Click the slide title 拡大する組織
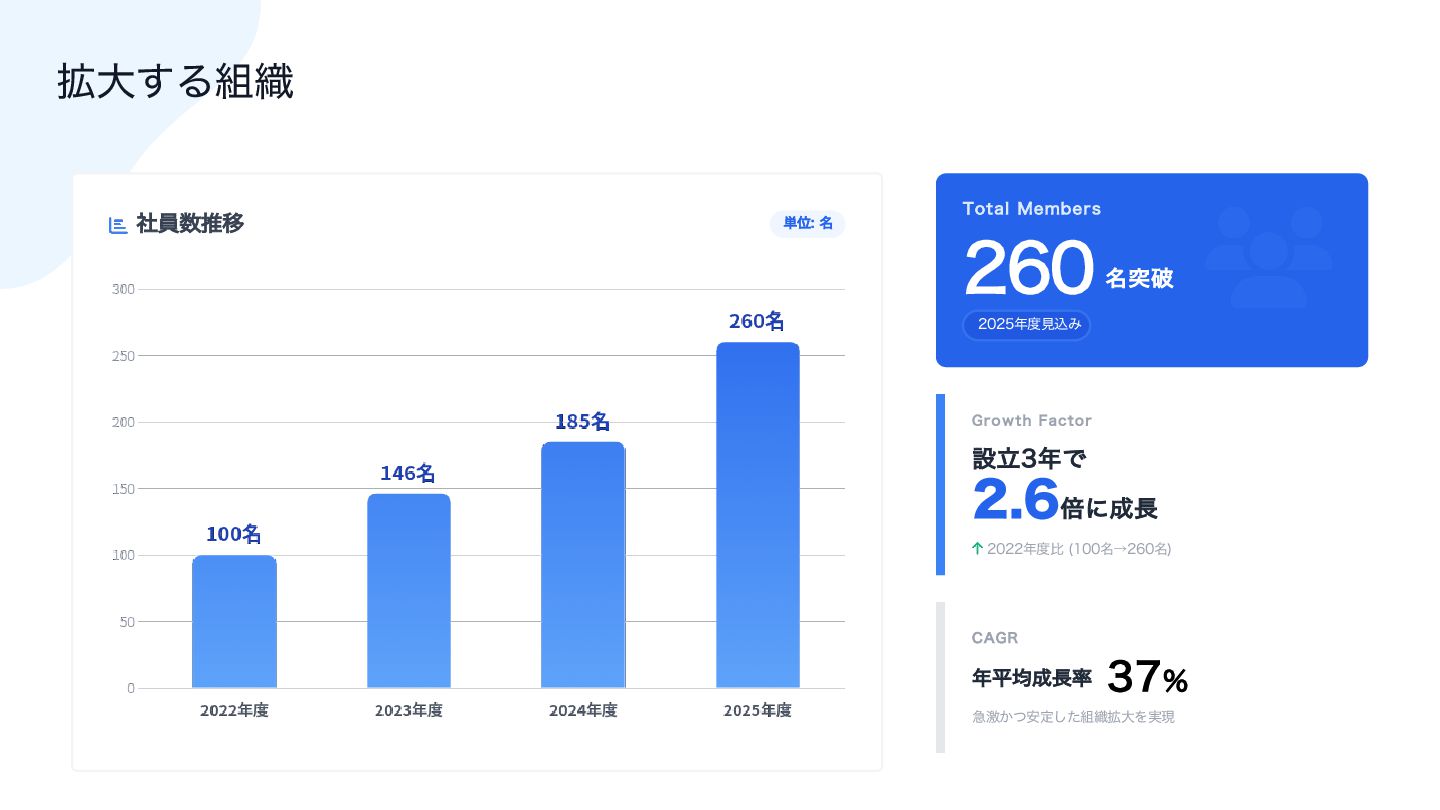 coord(175,82)
